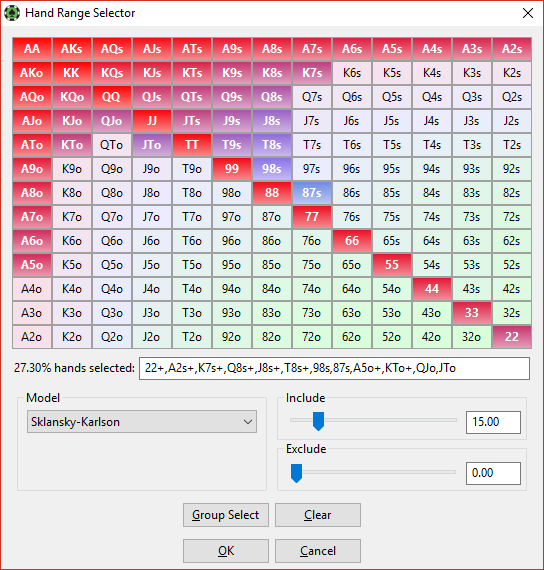Select the 64o hand cell
Viewport: 544px width, 570px height.
coord(352,289)
